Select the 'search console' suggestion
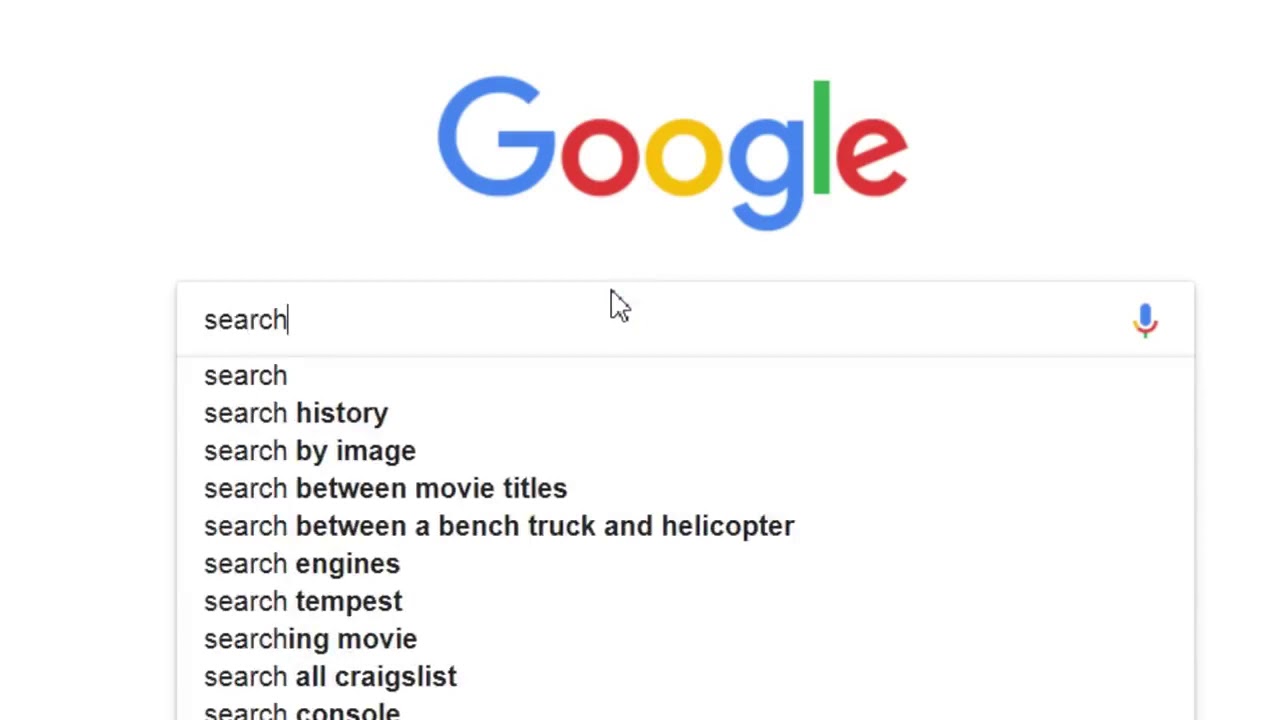This screenshot has height=720, width=1280. (302, 711)
